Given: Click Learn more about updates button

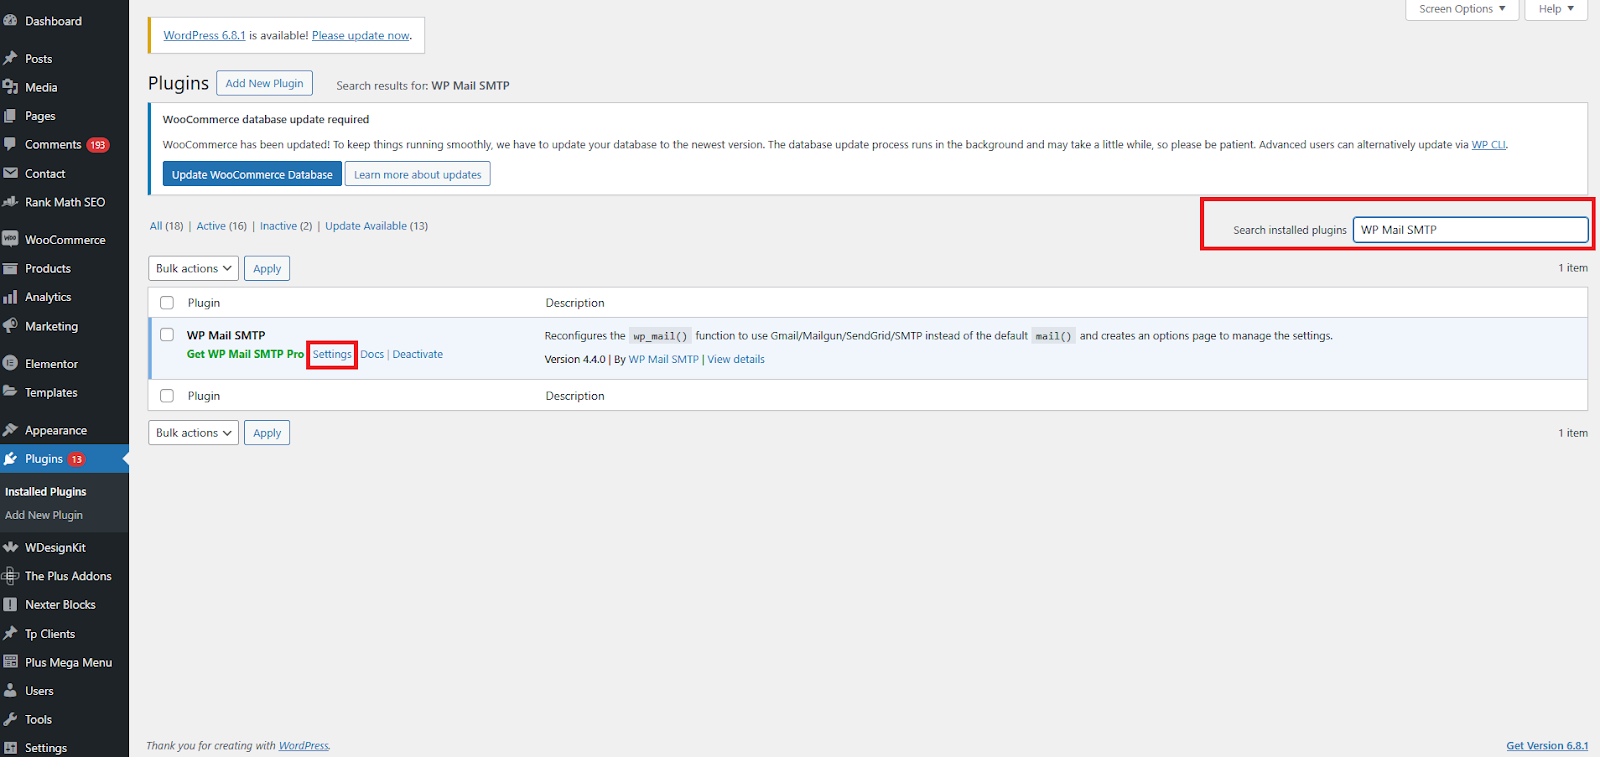Looking at the screenshot, I should tap(417, 174).
